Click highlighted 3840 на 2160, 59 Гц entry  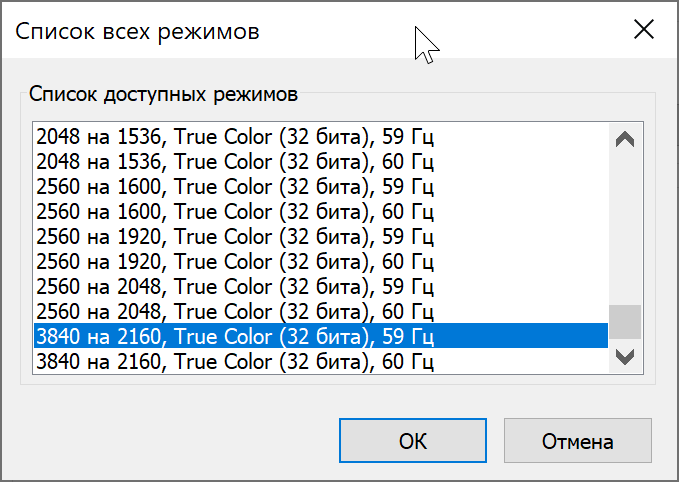[235, 335]
